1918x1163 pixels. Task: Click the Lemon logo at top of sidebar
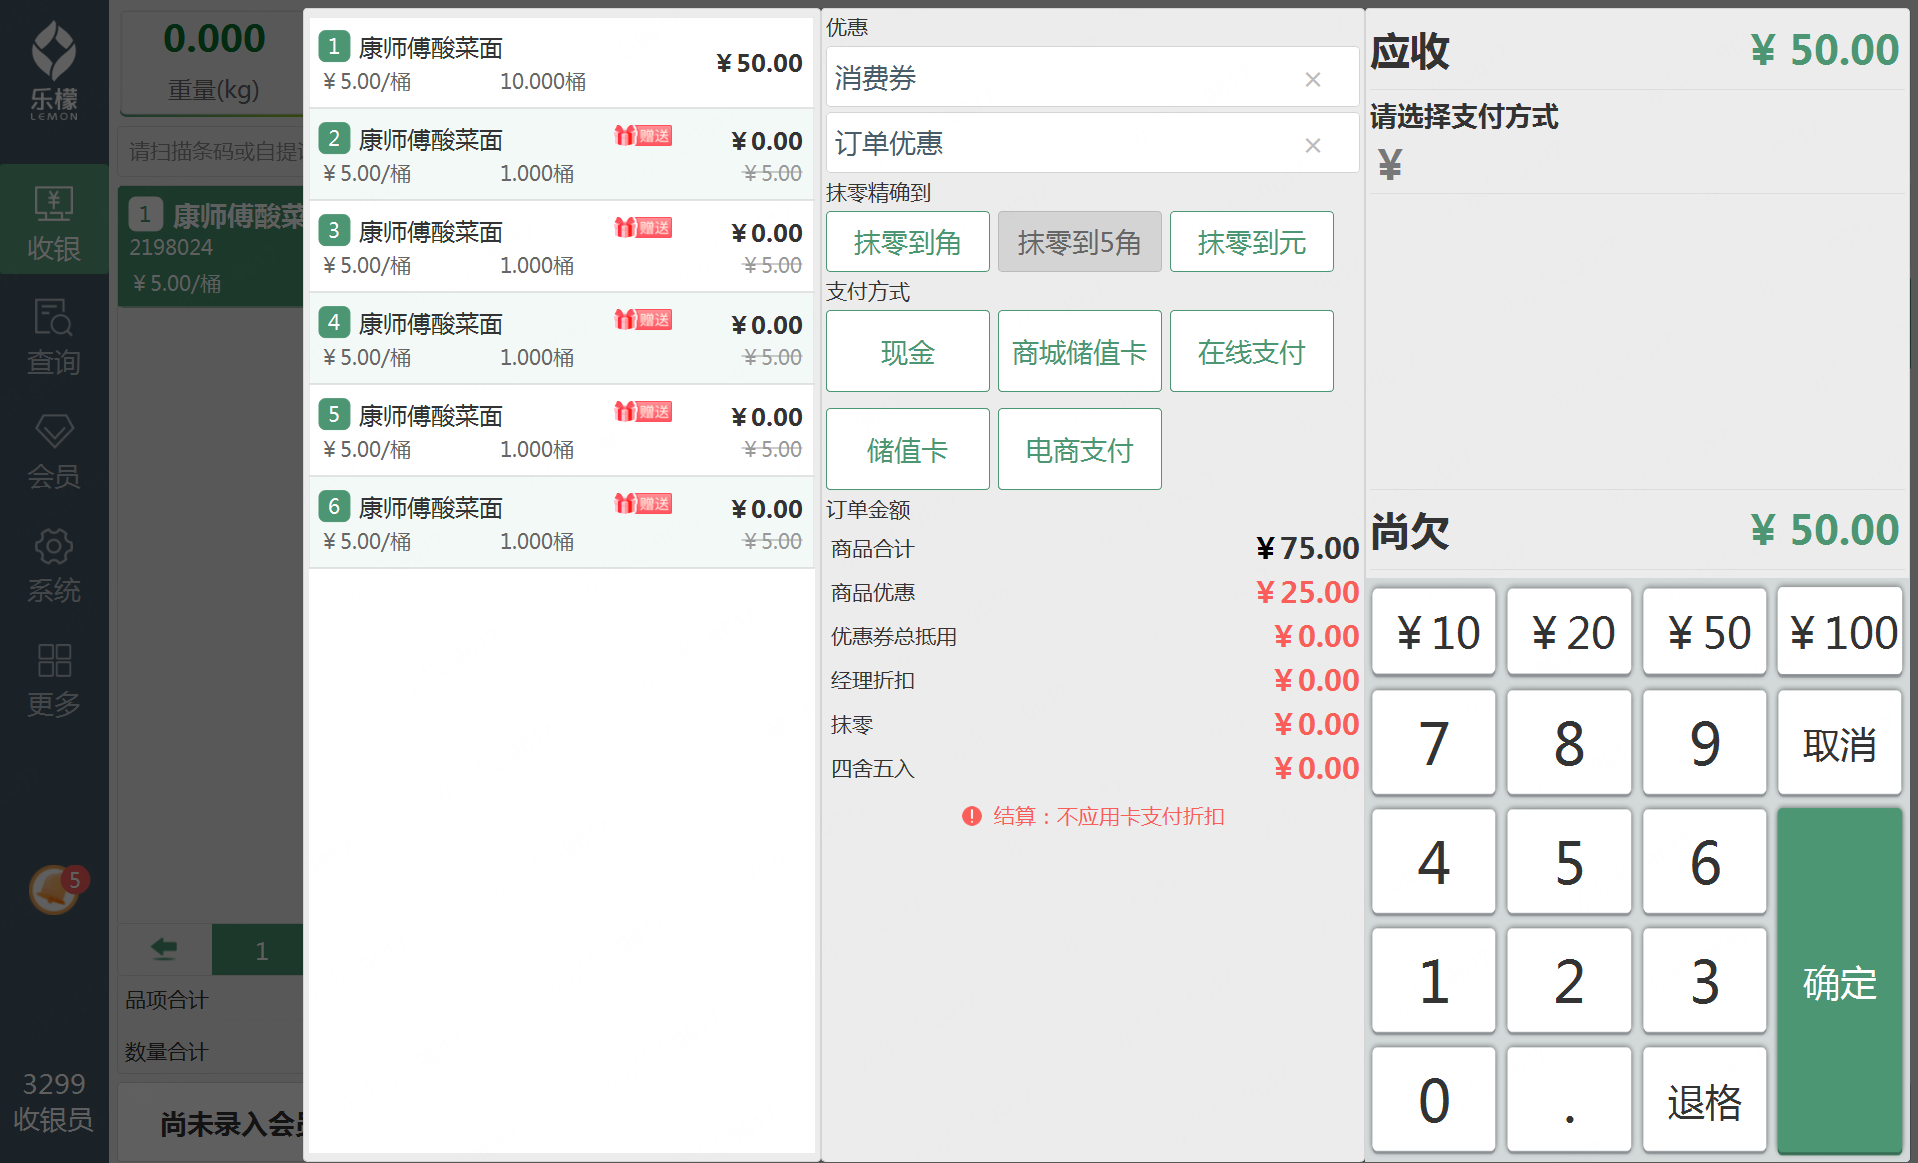(x=54, y=70)
